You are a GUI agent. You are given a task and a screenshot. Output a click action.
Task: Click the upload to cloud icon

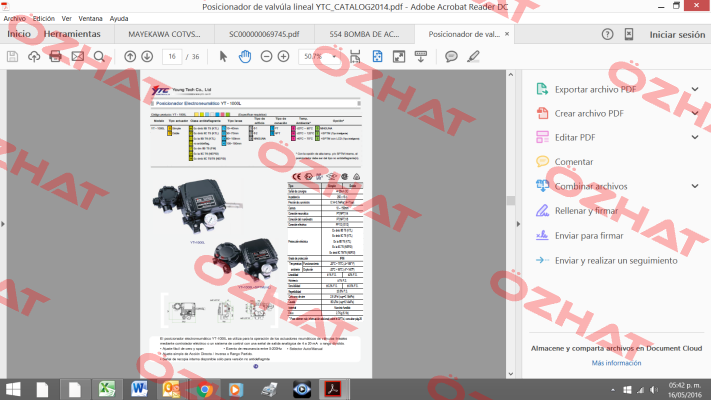click(34, 57)
